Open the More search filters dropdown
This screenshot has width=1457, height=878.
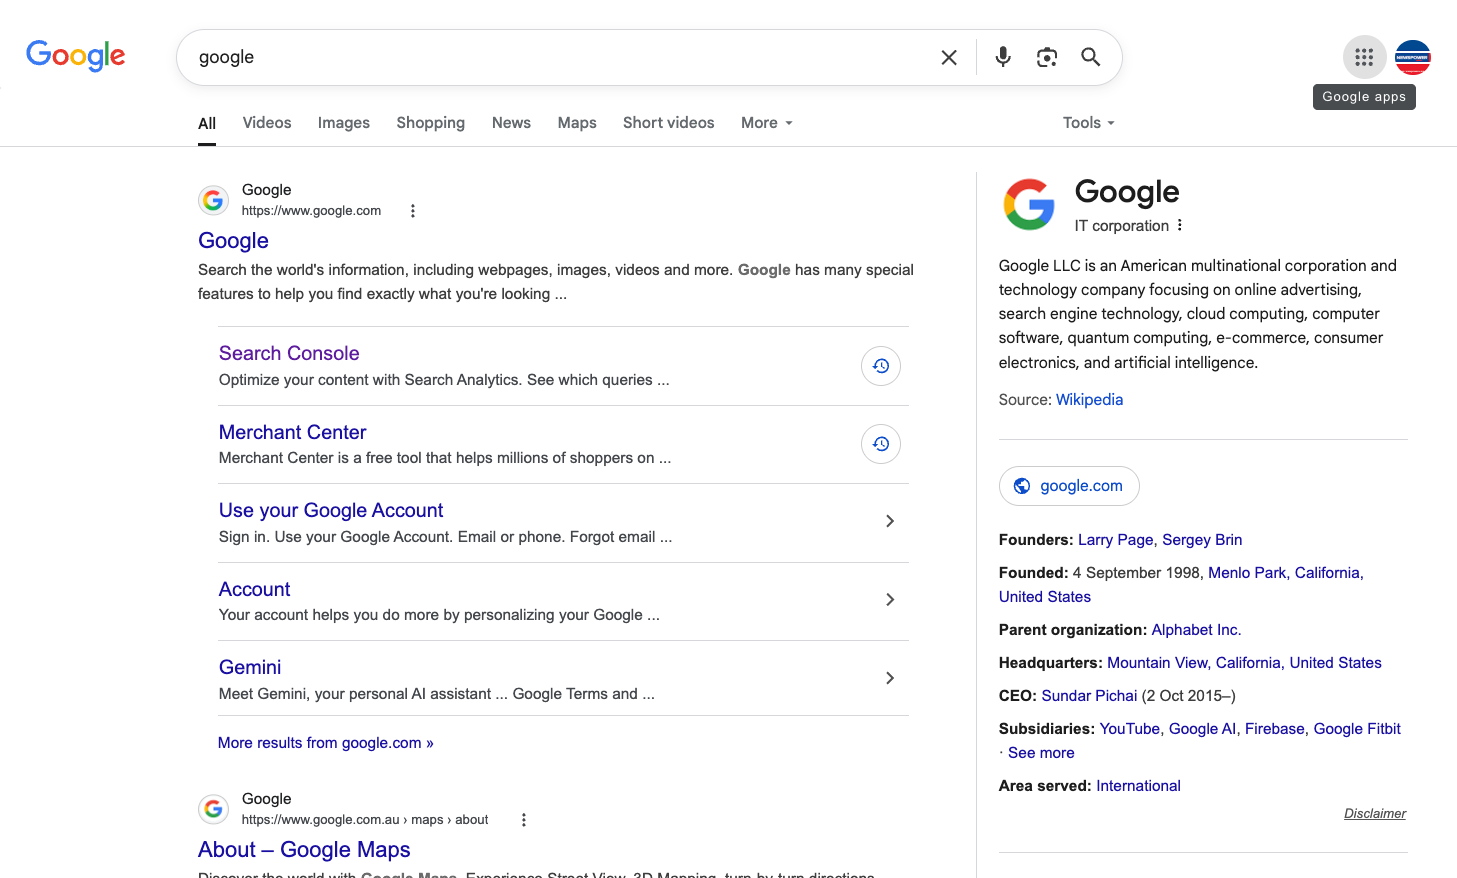tap(767, 123)
